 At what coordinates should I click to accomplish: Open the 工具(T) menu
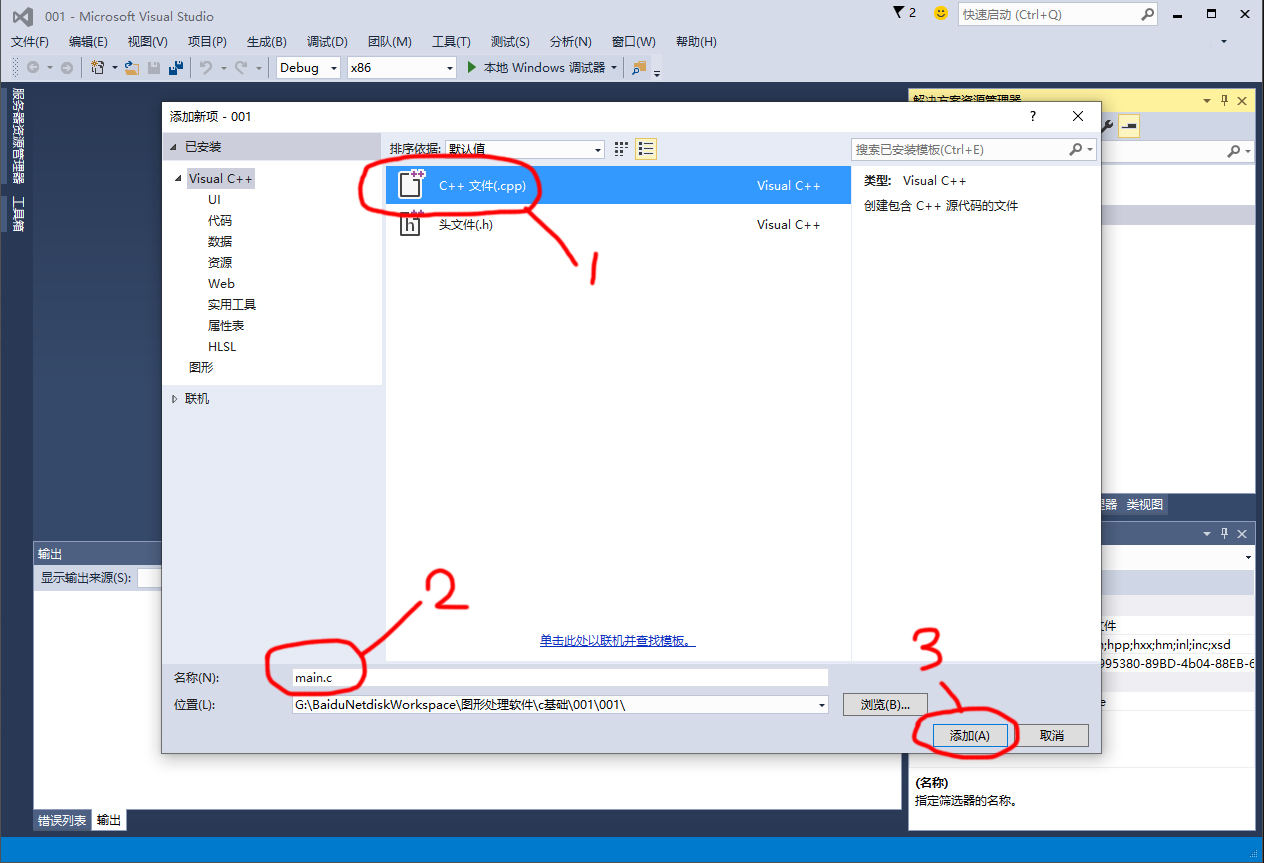[451, 41]
